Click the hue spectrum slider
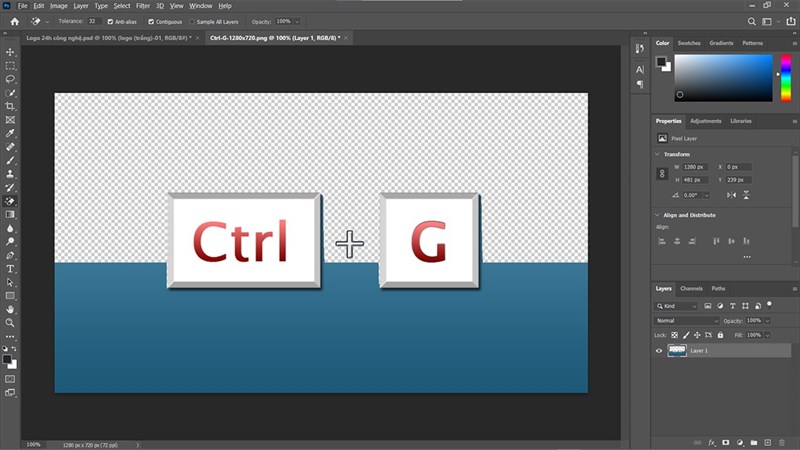Screen dimensions: 800x450 [x=786, y=78]
